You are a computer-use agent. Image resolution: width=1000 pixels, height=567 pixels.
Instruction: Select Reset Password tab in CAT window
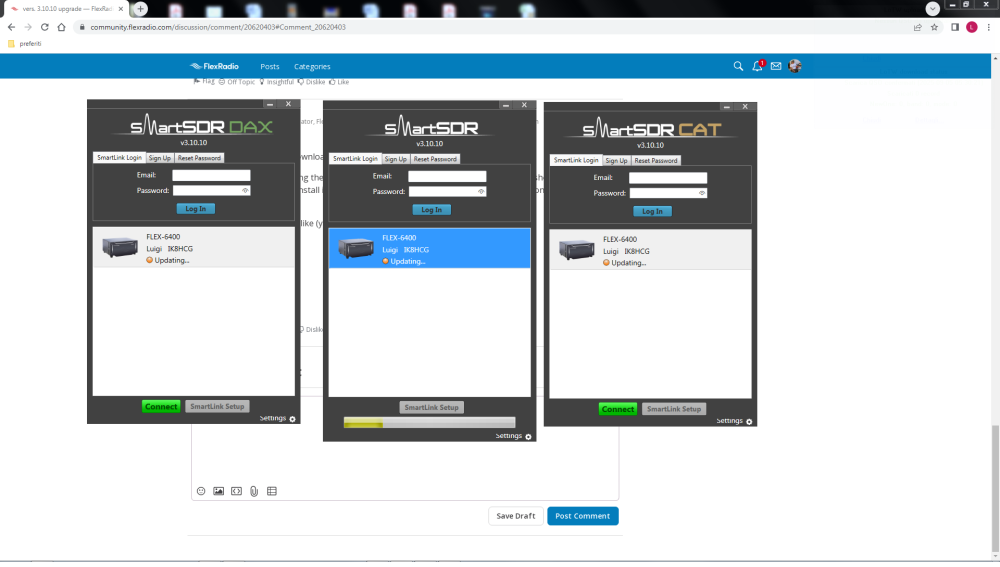click(656, 161)
